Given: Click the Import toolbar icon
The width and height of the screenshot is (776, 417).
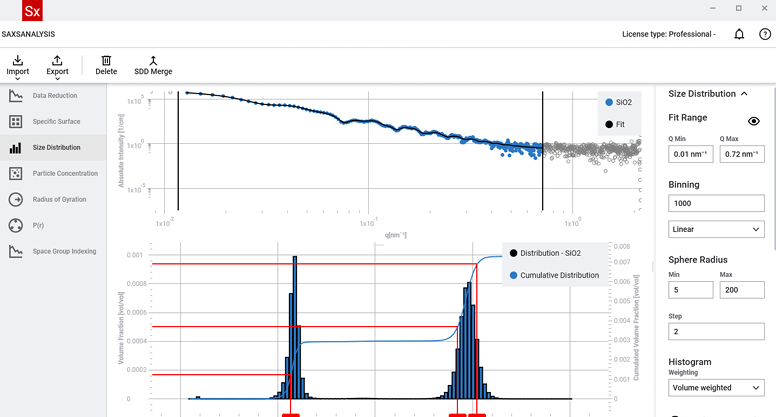Looking at the screenshot, I should pyautogui.click(x=18, y=61).
